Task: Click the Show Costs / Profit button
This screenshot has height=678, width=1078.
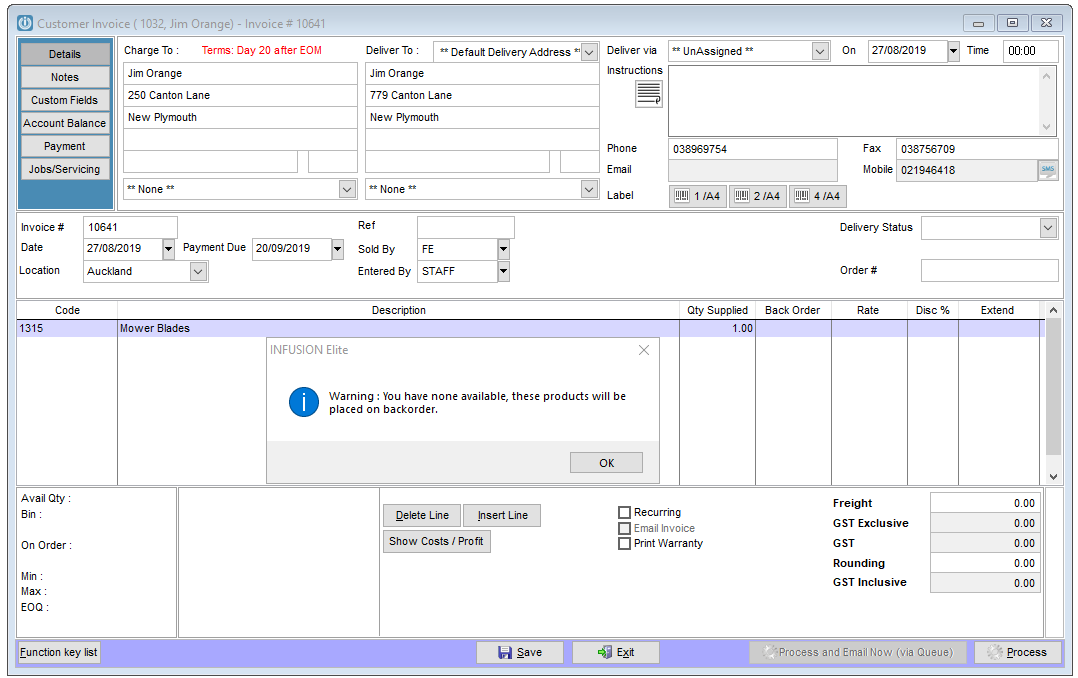Action: [x=436, y=541]
